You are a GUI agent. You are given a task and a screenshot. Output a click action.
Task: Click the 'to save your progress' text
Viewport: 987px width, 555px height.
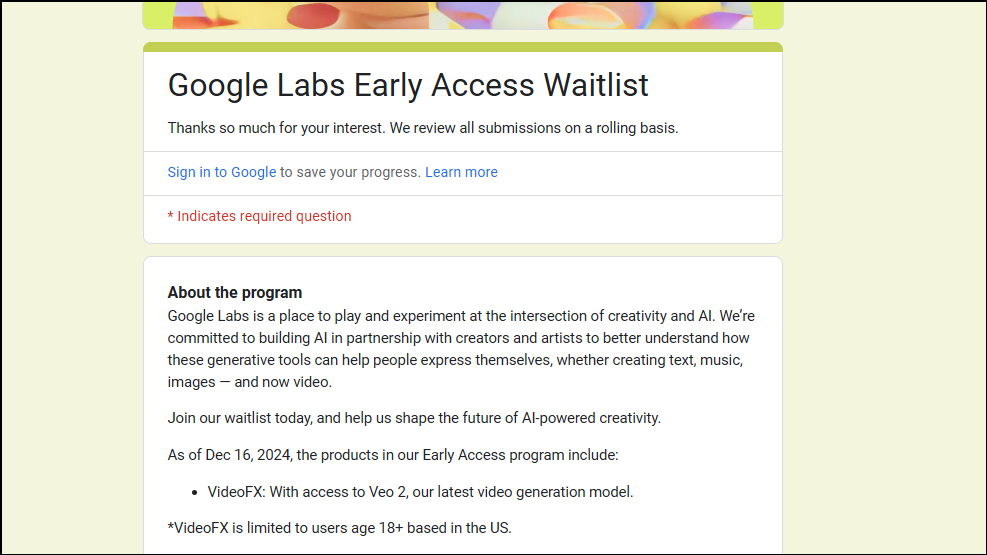tap(351, 172)
